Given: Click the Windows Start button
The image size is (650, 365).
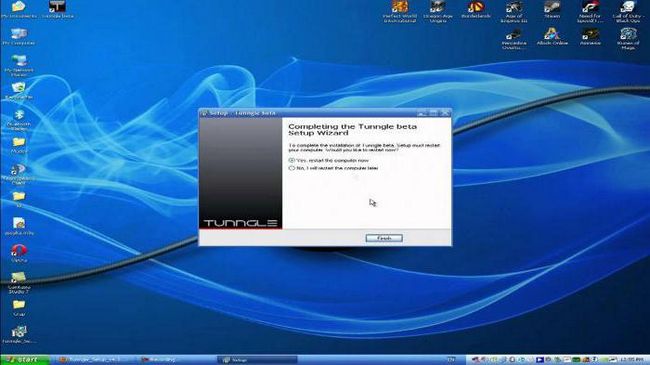Looking at the screenshot, I should 24,360.
